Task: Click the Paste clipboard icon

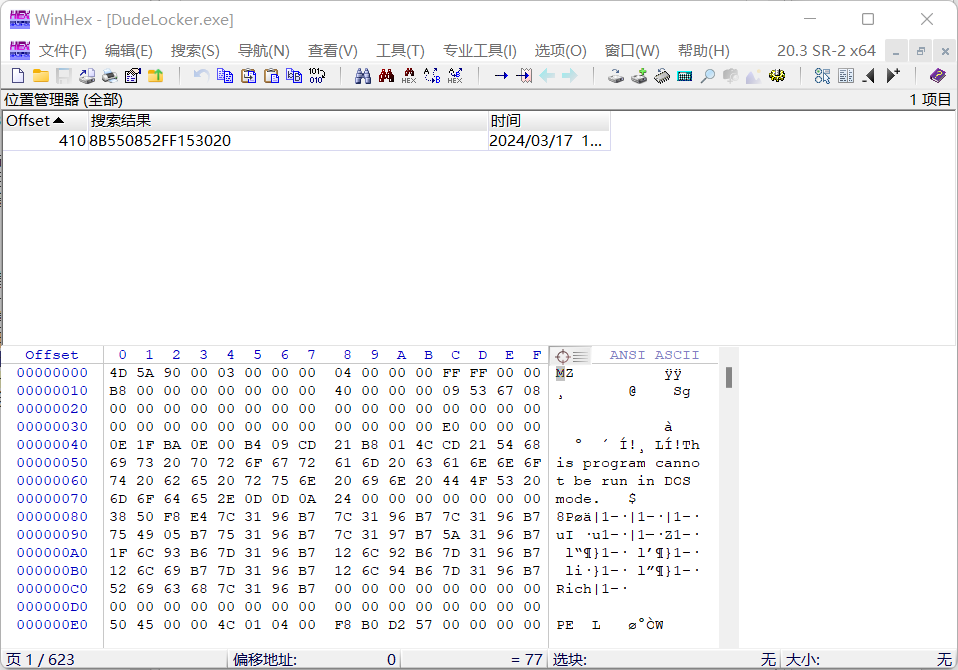Action: (x=271, y=76)
